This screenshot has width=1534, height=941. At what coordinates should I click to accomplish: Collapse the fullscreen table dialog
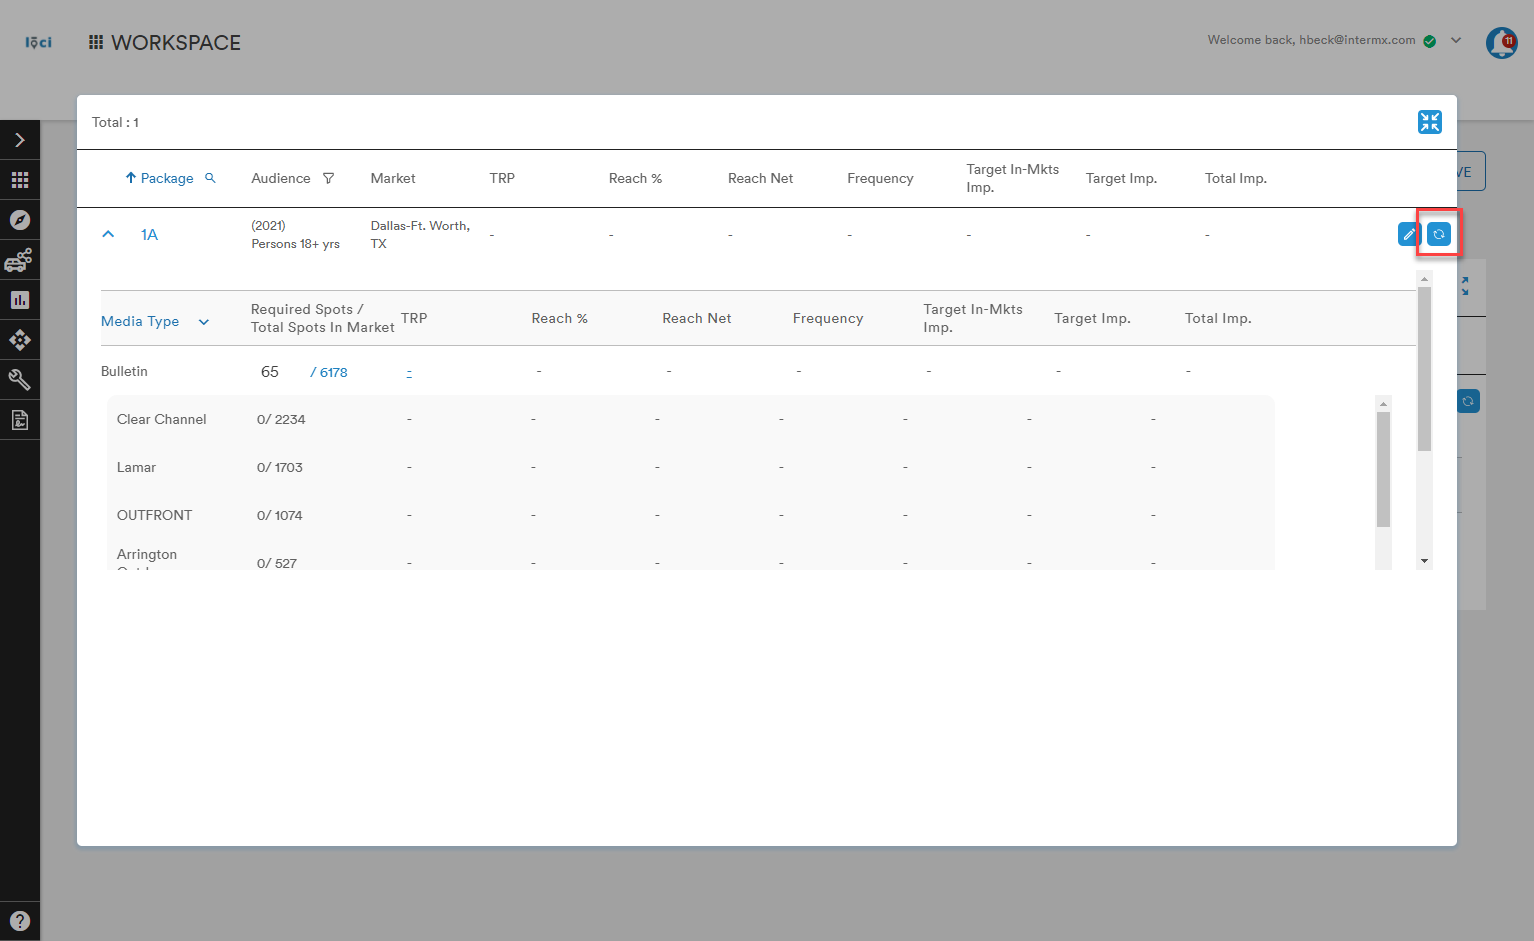(1430, 122)
